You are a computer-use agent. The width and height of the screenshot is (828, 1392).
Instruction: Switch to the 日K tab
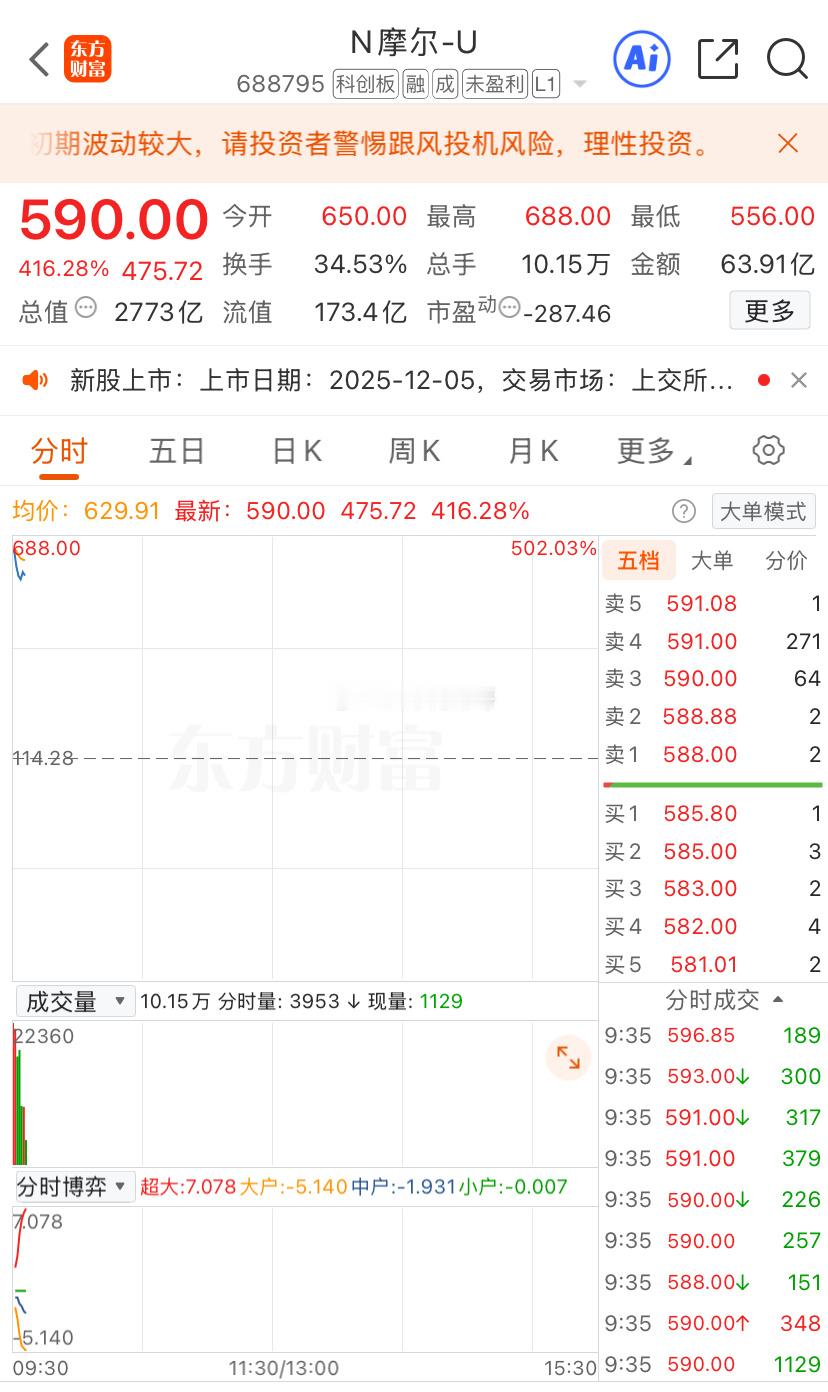click(x=295, y=451)
